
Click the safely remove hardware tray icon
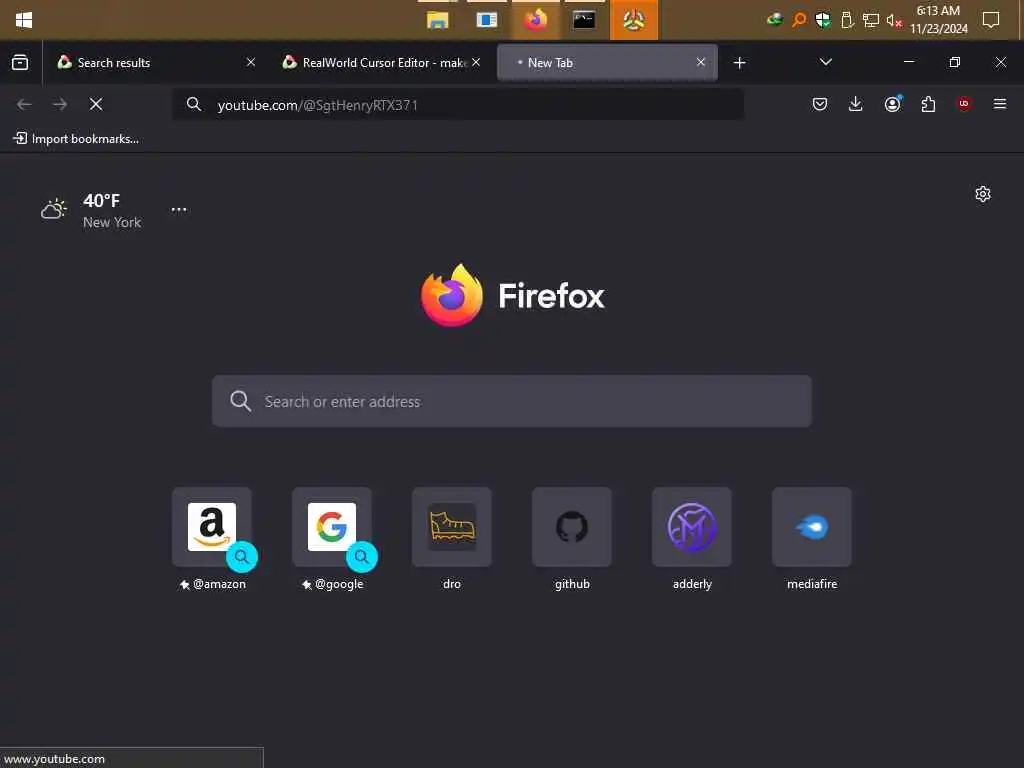[x=847, y=20]
